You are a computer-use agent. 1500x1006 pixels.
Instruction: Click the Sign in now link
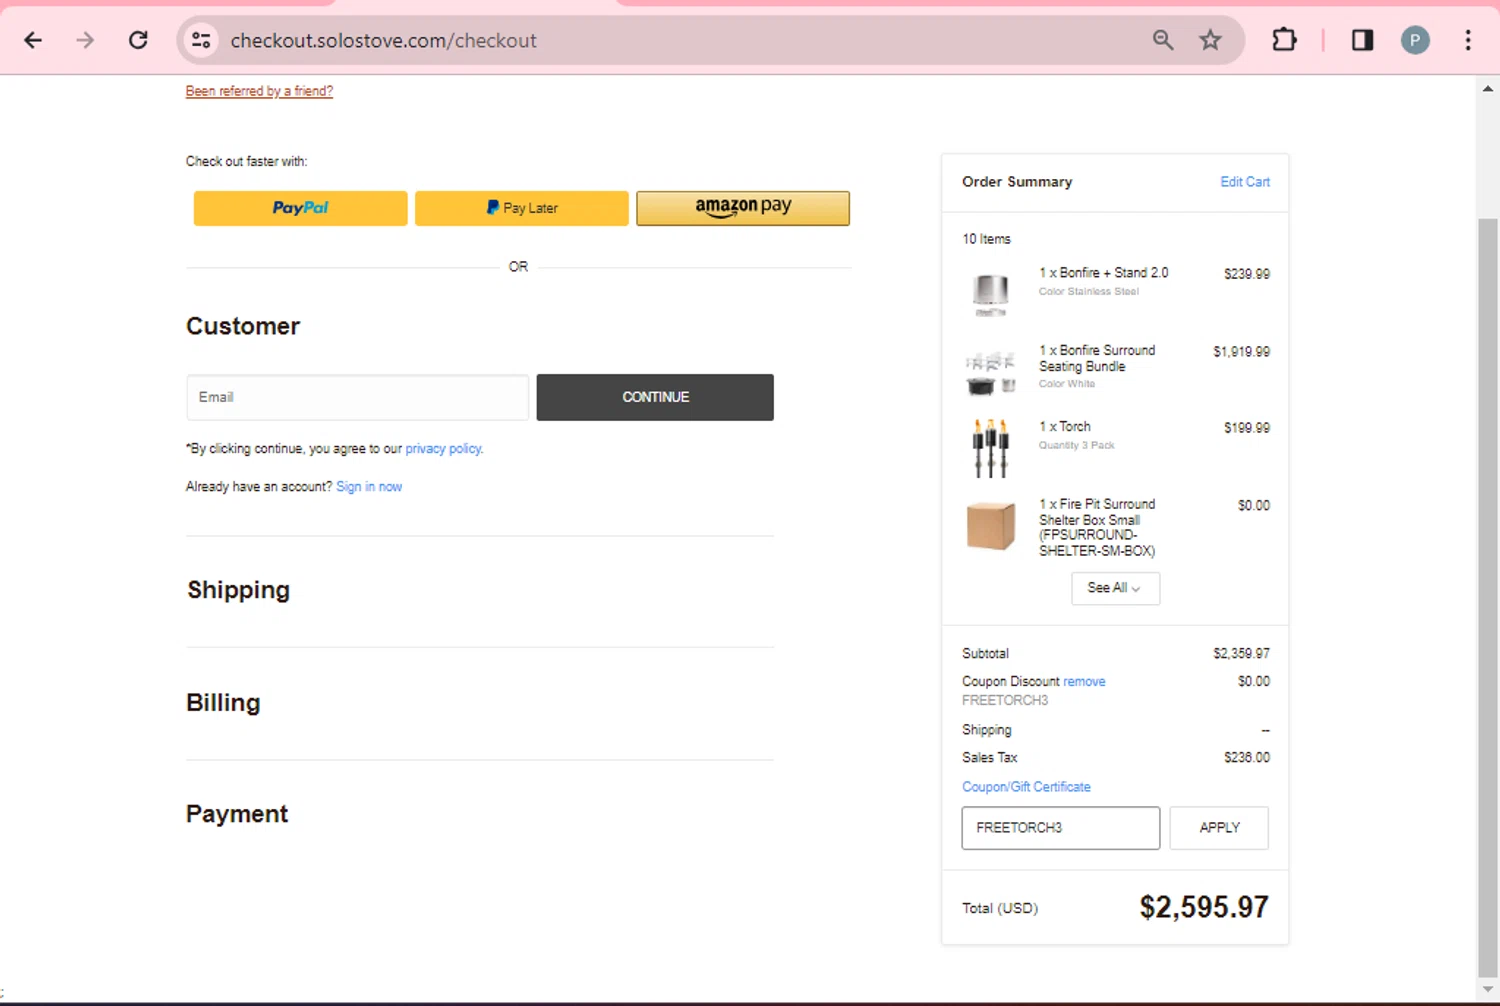click(369, 487)
